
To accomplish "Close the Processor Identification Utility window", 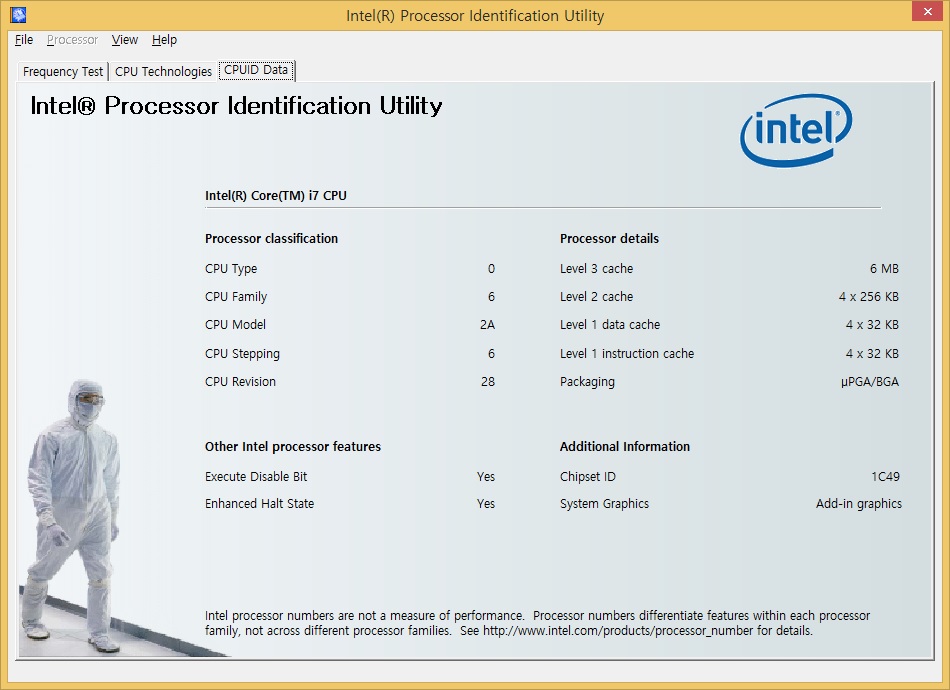I will 928,12.
